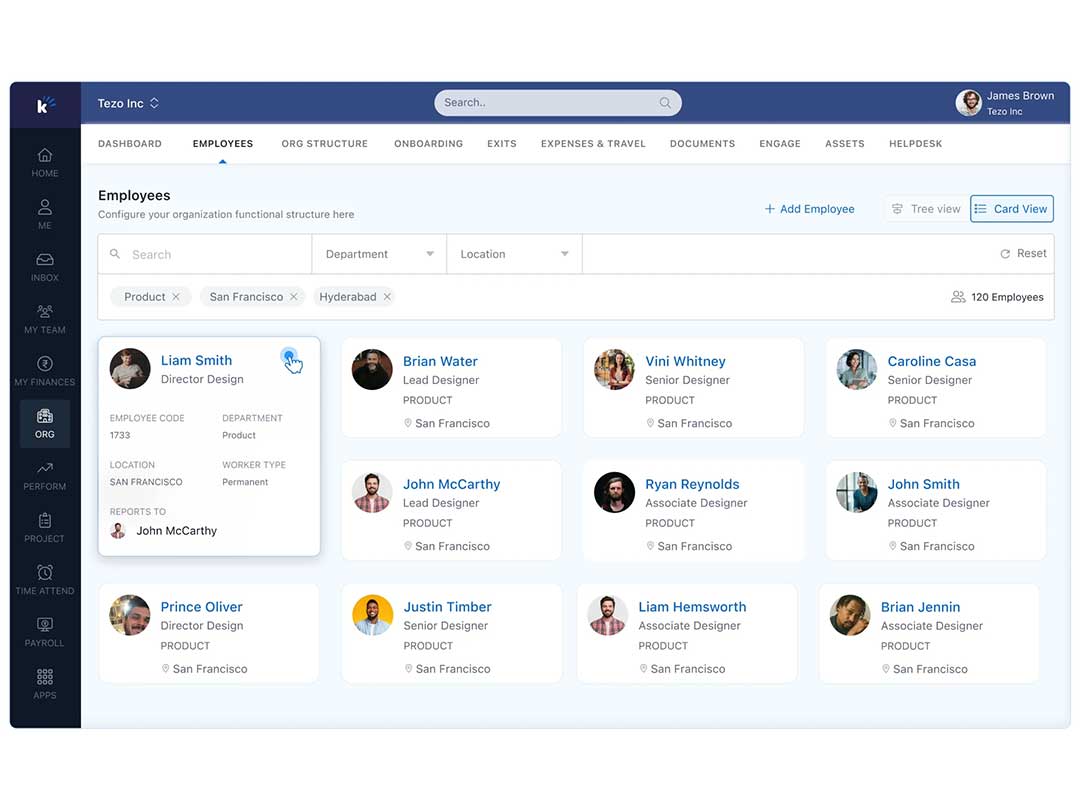Screen dimensions: 1080x810
Task: Open the Org Structure tab
Action: (324, 144)
